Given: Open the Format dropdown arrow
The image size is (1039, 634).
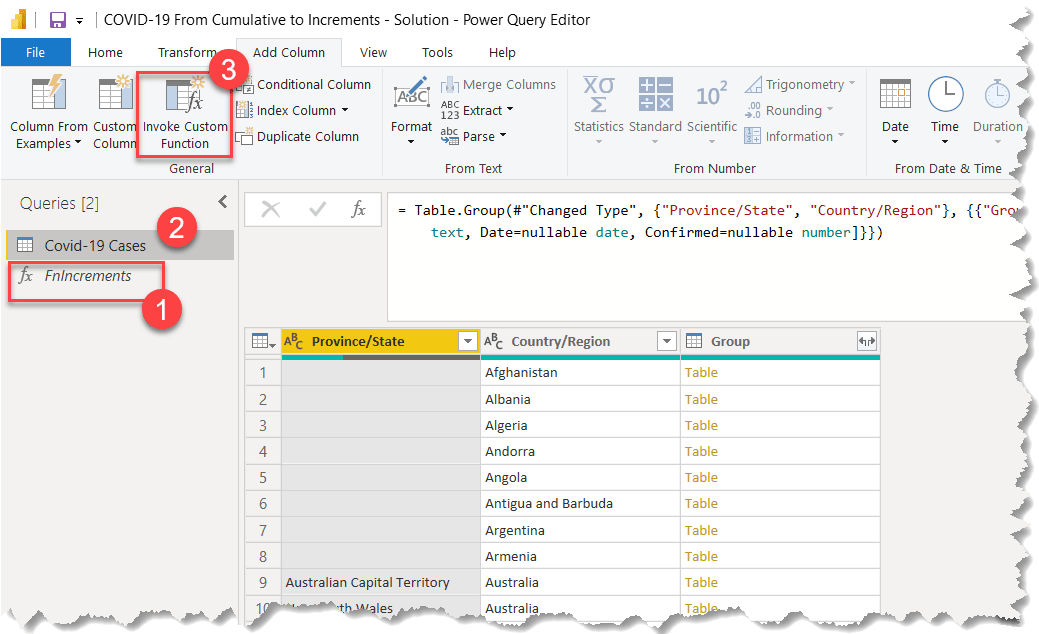Looking at the screenshot, I should coord(411,142).
